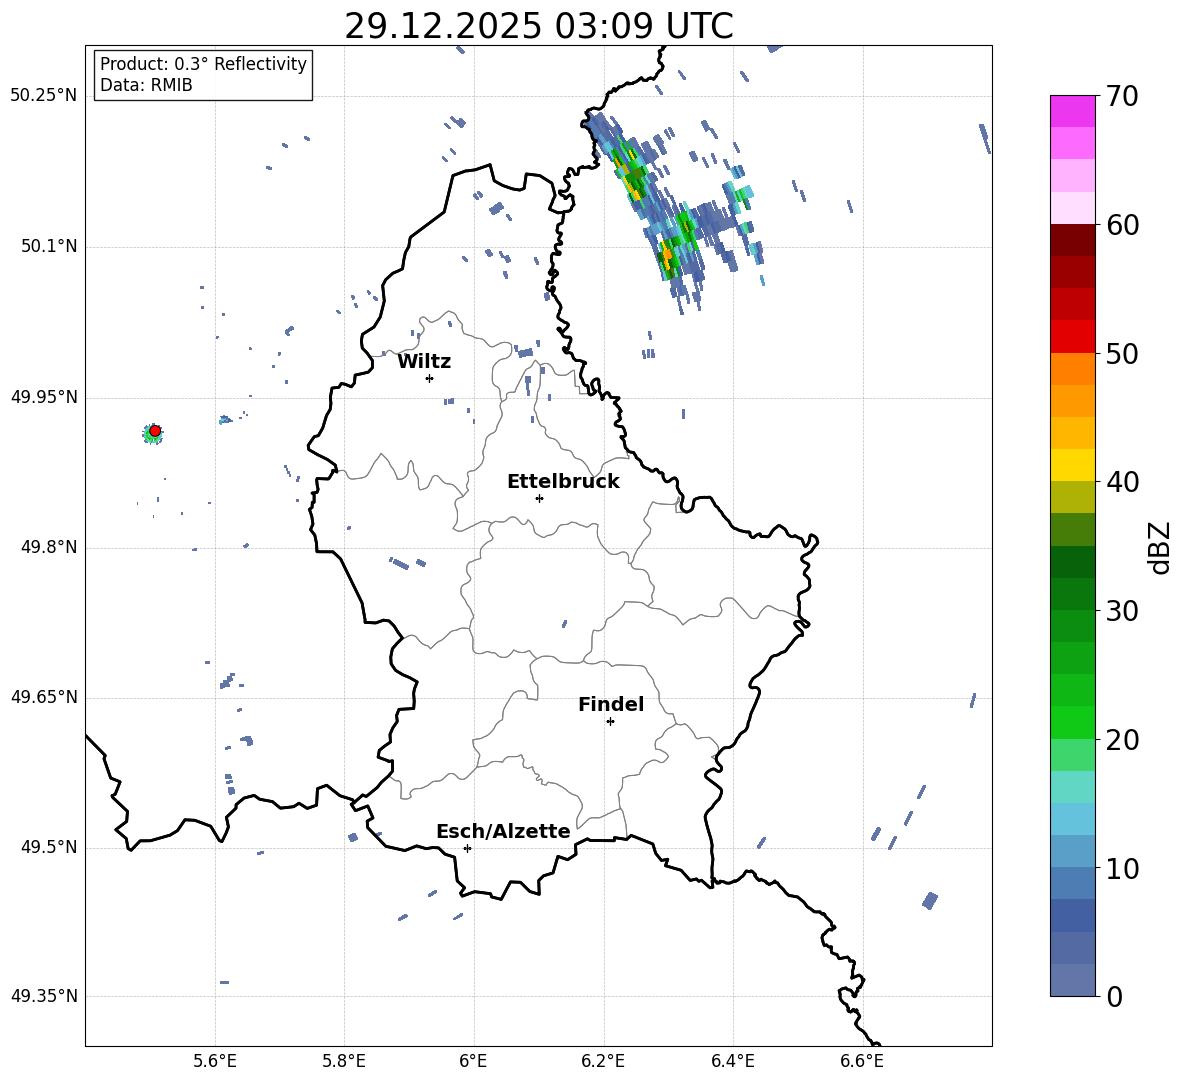Pick the dark red colorbar band below 60

(1072, 240)
